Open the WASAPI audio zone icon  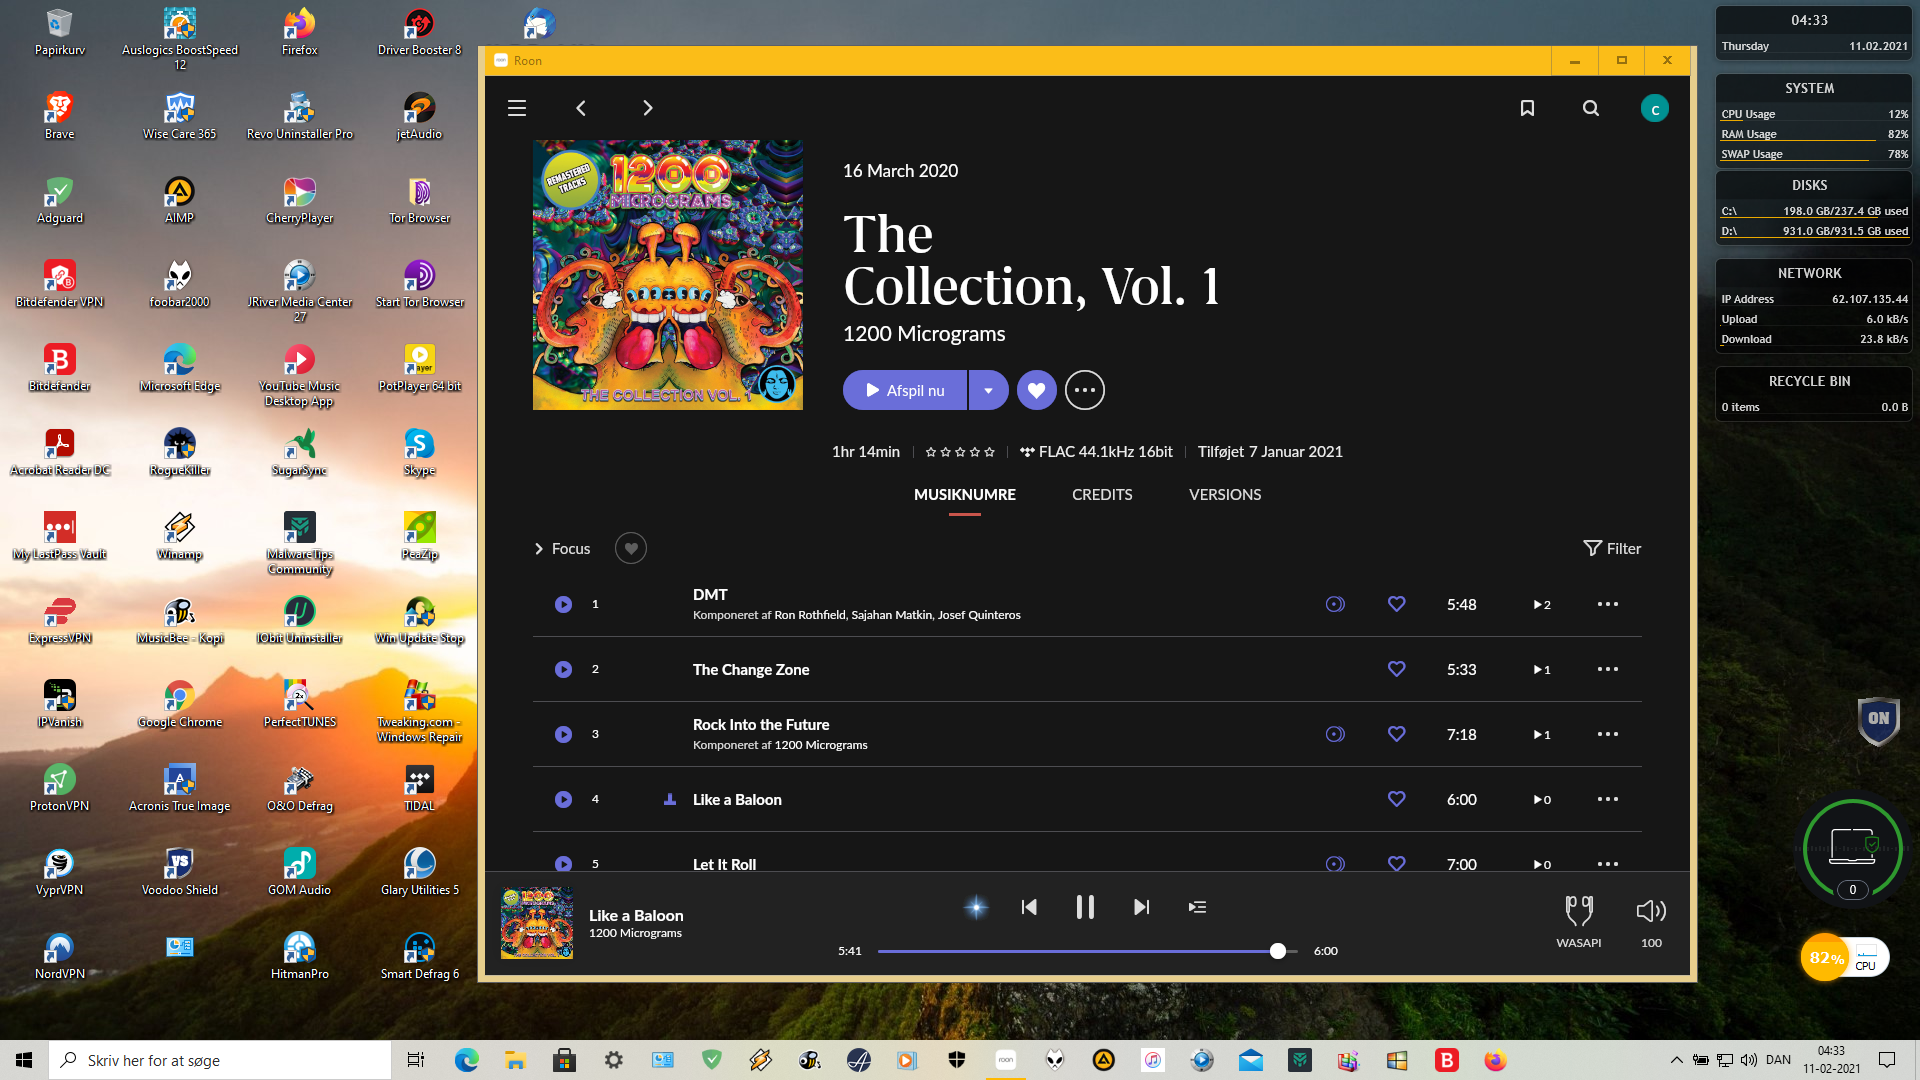1578,911
